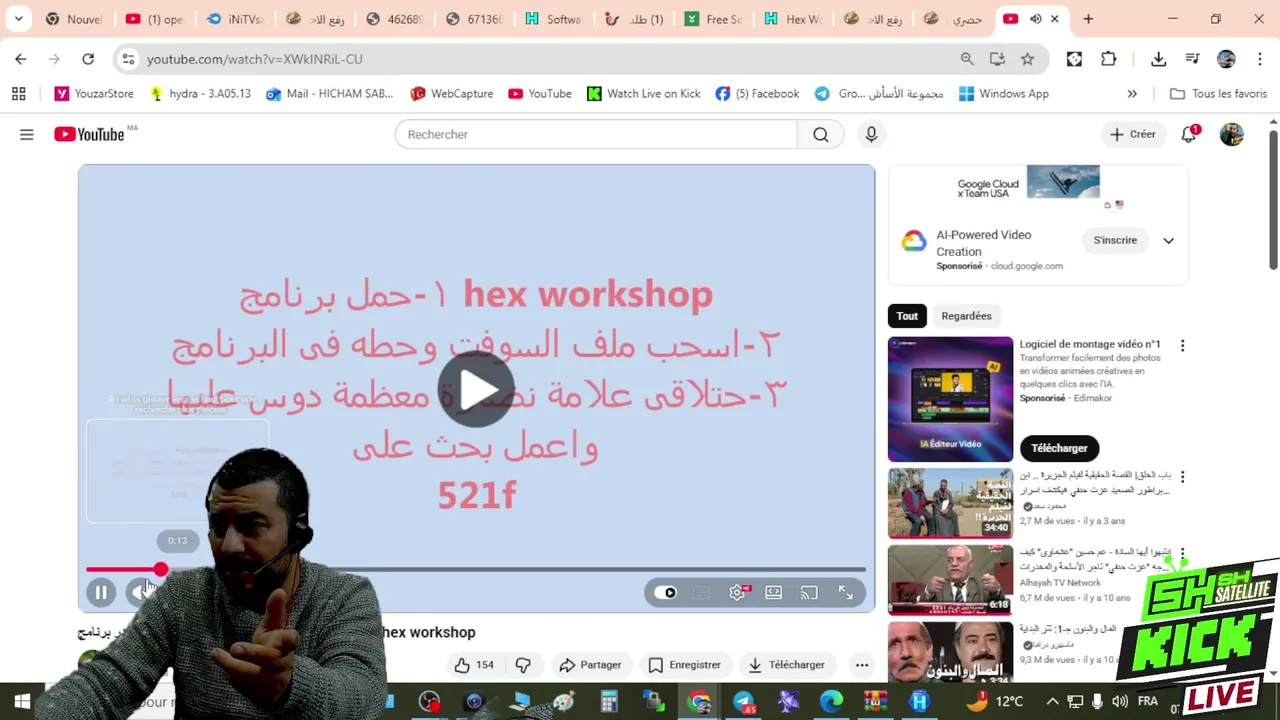
Task: Open the YouTube account avatar menu
Action: 1232,134
